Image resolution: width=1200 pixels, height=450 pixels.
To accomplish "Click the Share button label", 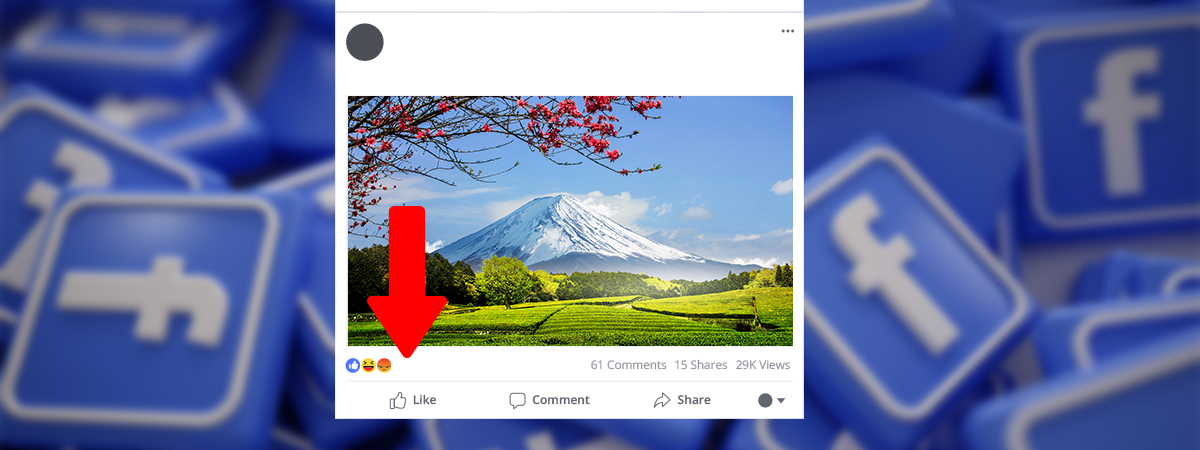I will 694,400.
